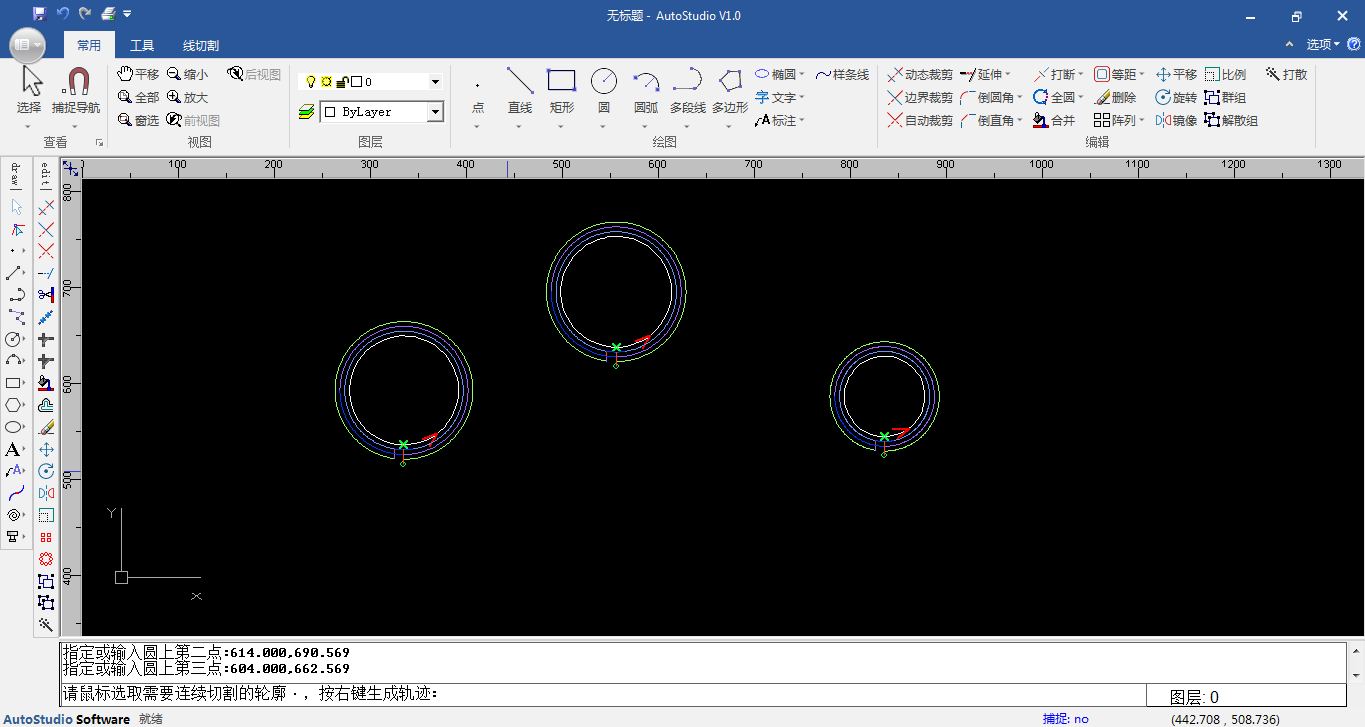Image resolution: width=1365 pixels, height=727 pixels.
Task: Select the spiral tool in left draw toolbar
Action: pos(14,515)
